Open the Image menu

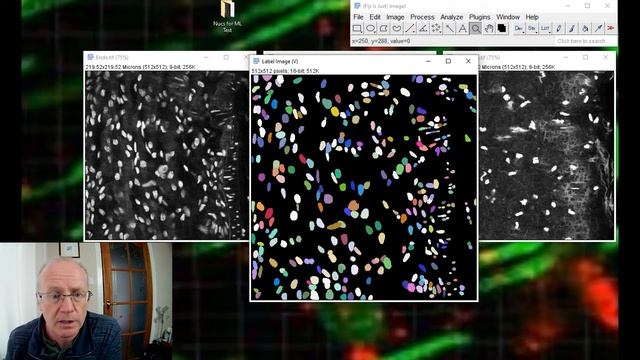tap(395, 17)
